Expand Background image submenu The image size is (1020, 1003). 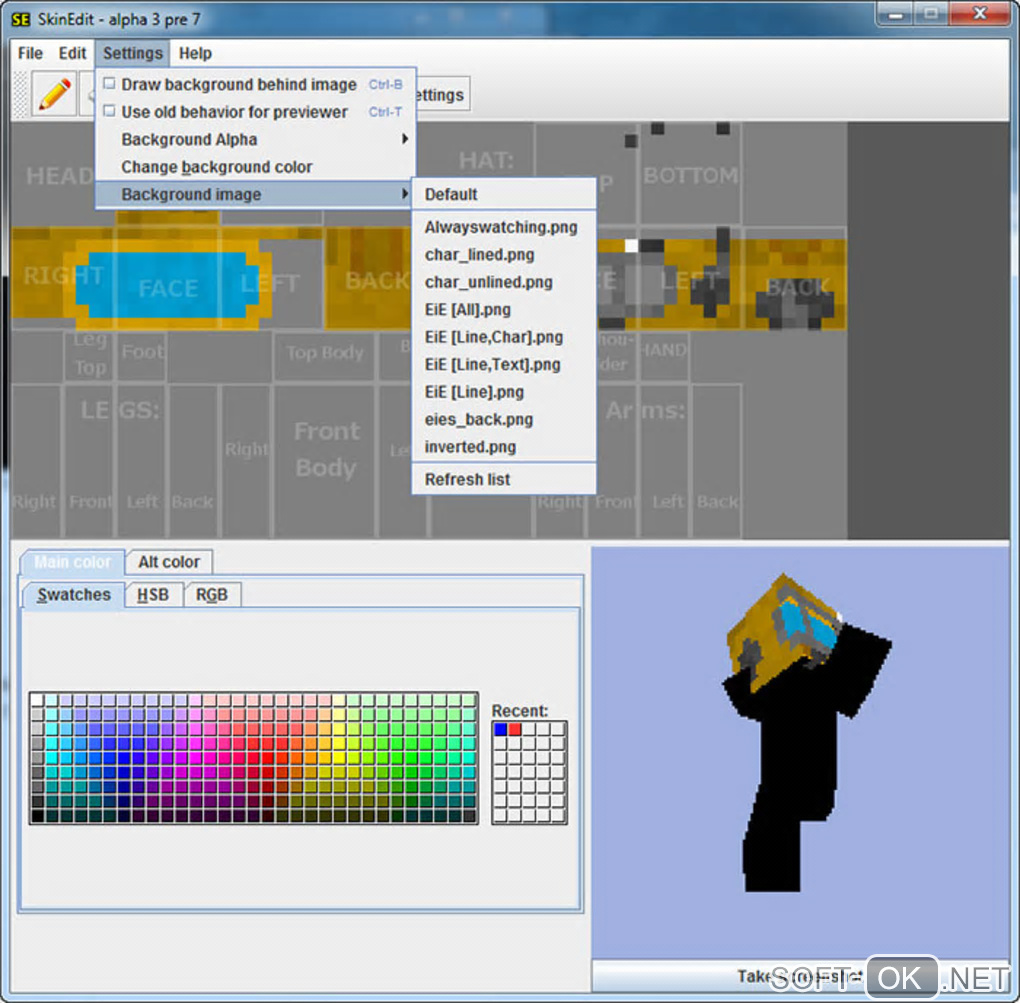coord(254,194)
